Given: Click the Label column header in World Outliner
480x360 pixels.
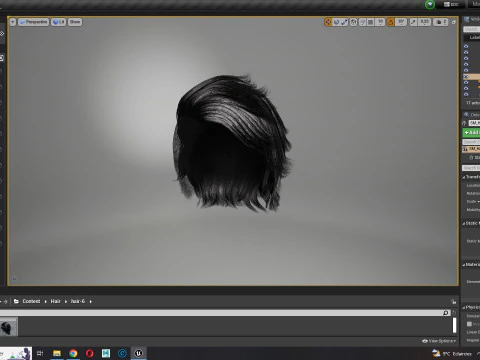Looking at the screenshot, I should (474, 38).
